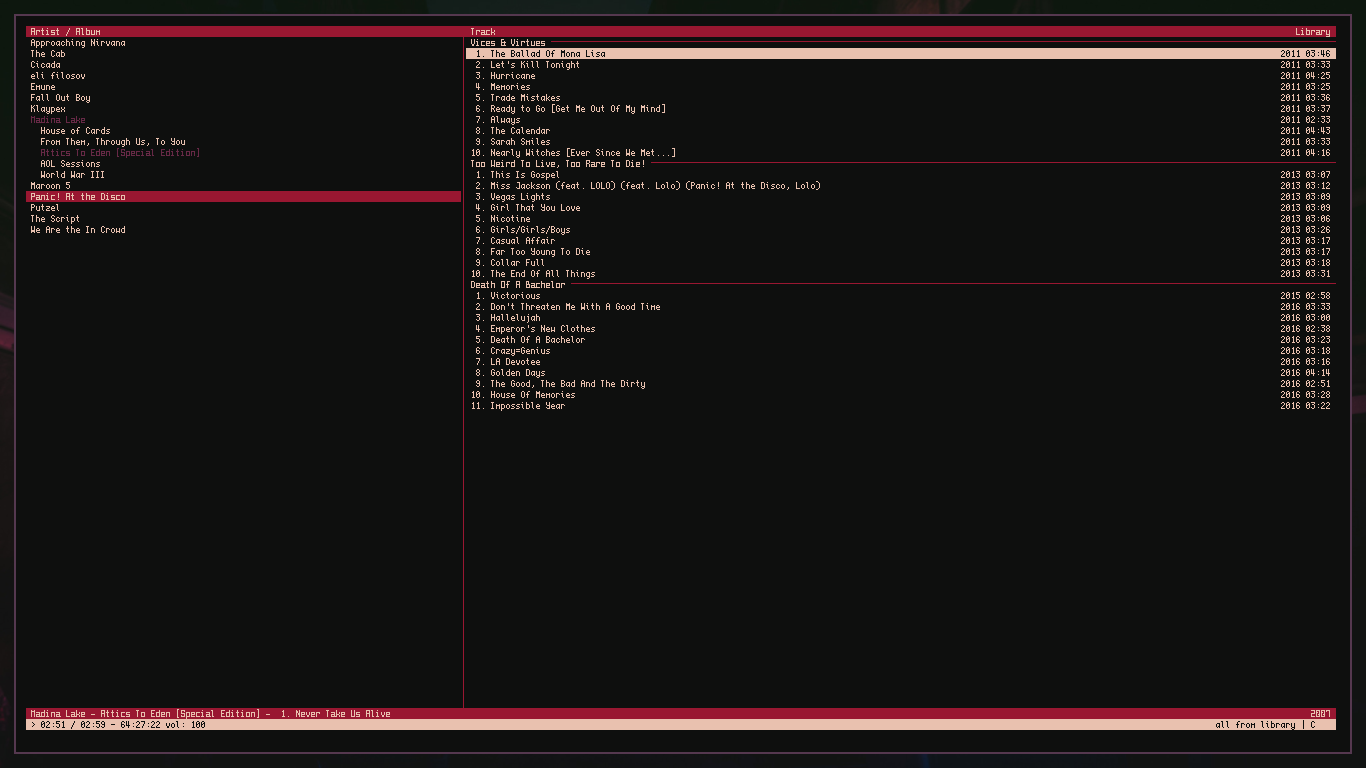The width and height of the screenshot is (1366, 768).
Task: Select the artist We Are the In Crowd
Action: click(76, 229)
